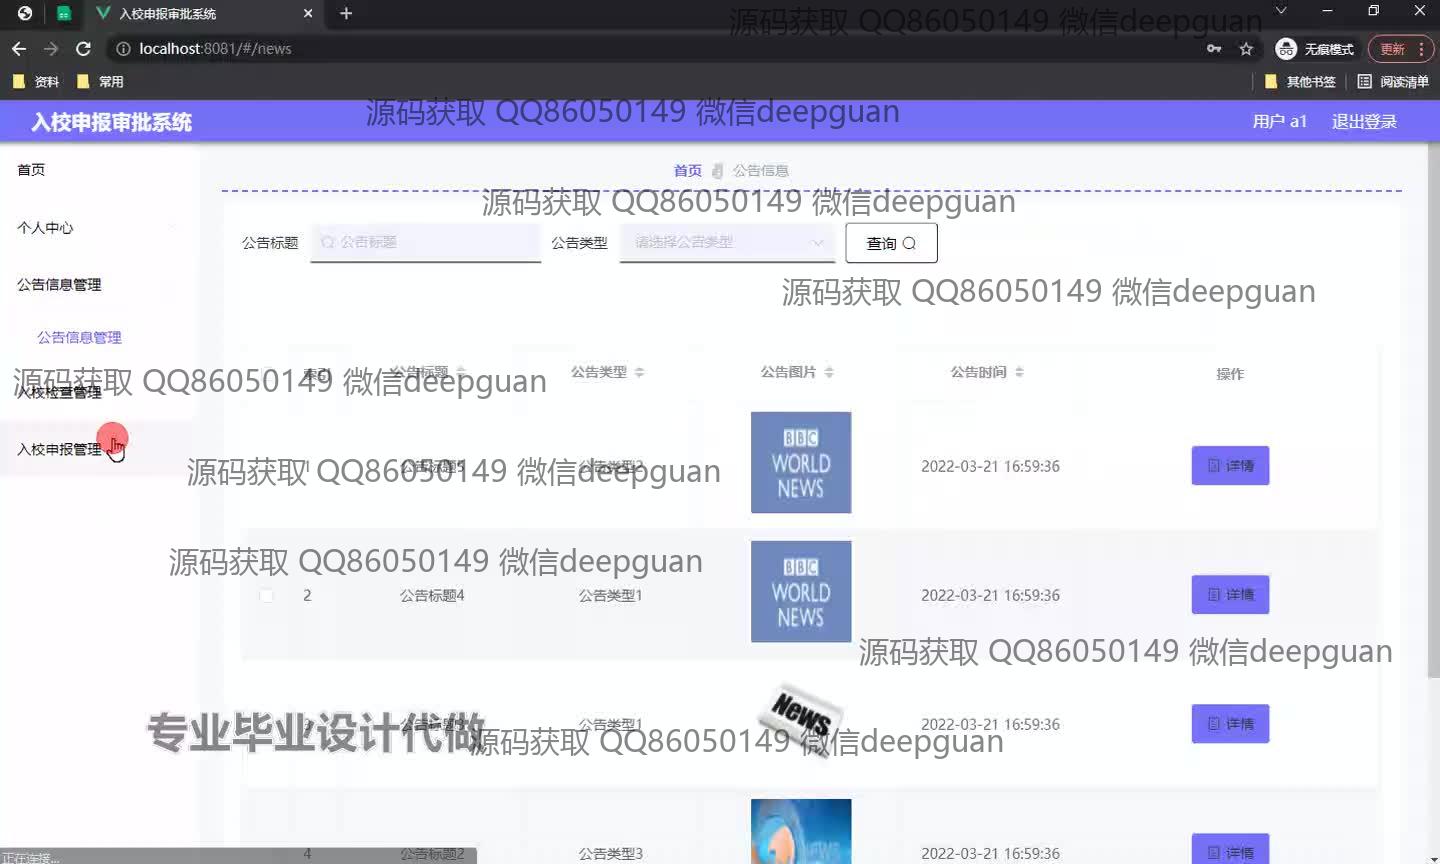
Task: Switch to the green pinned tab
Action: click(x=63, y=13)
